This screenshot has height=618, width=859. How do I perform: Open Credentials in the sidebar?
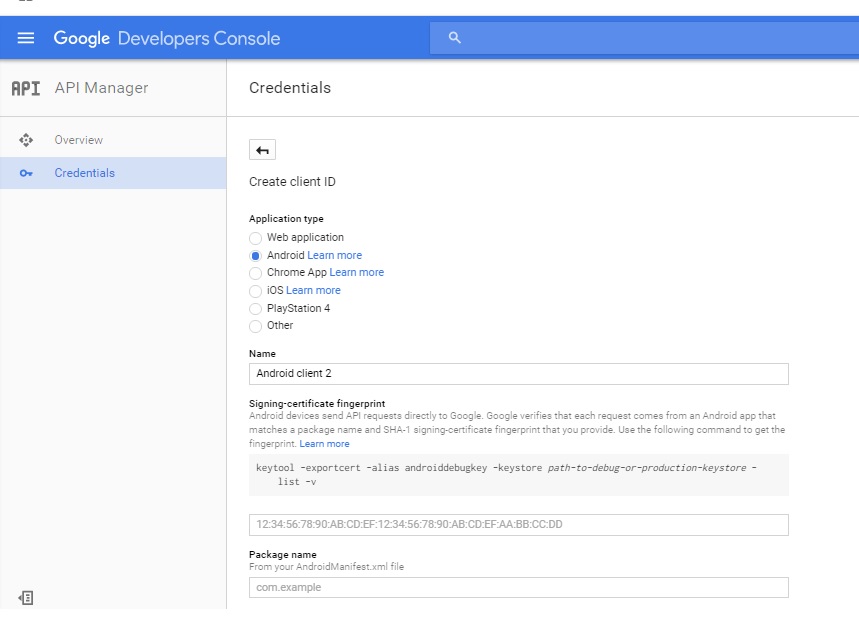[84, 173]
